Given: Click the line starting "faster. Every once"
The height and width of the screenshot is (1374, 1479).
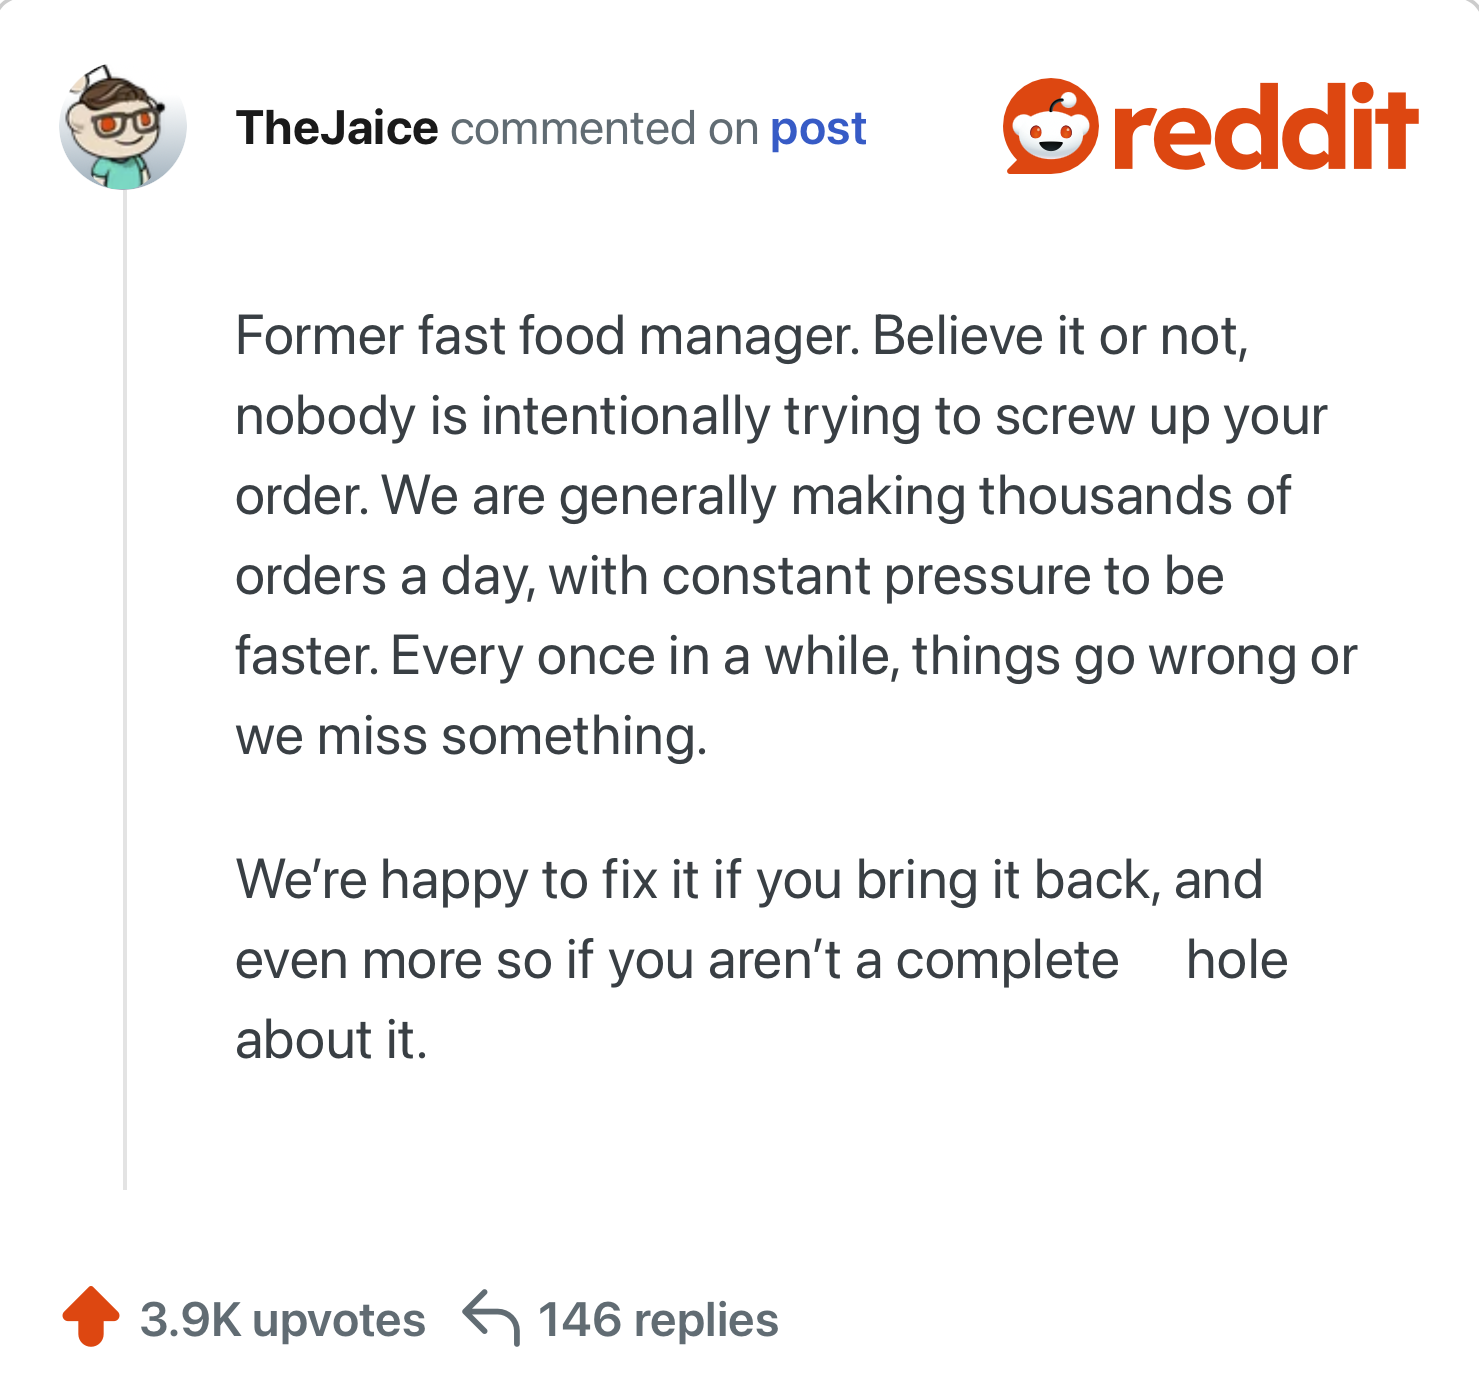Looking at the screenshot, I should tap(795, 656).
